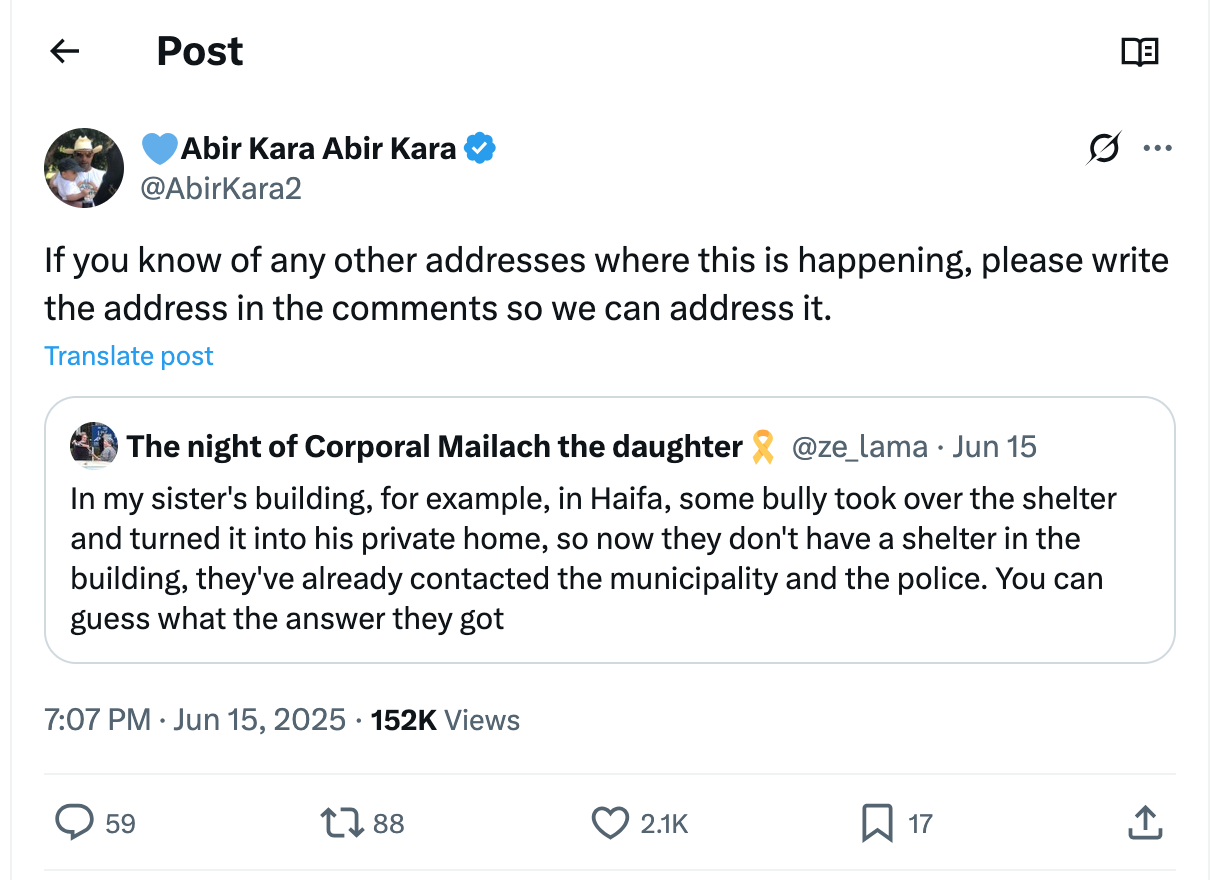This screenshot has height=880, width=1226.
Task: Open the @ze_lama handle in quoted post
Action: [x=859, y=446]
